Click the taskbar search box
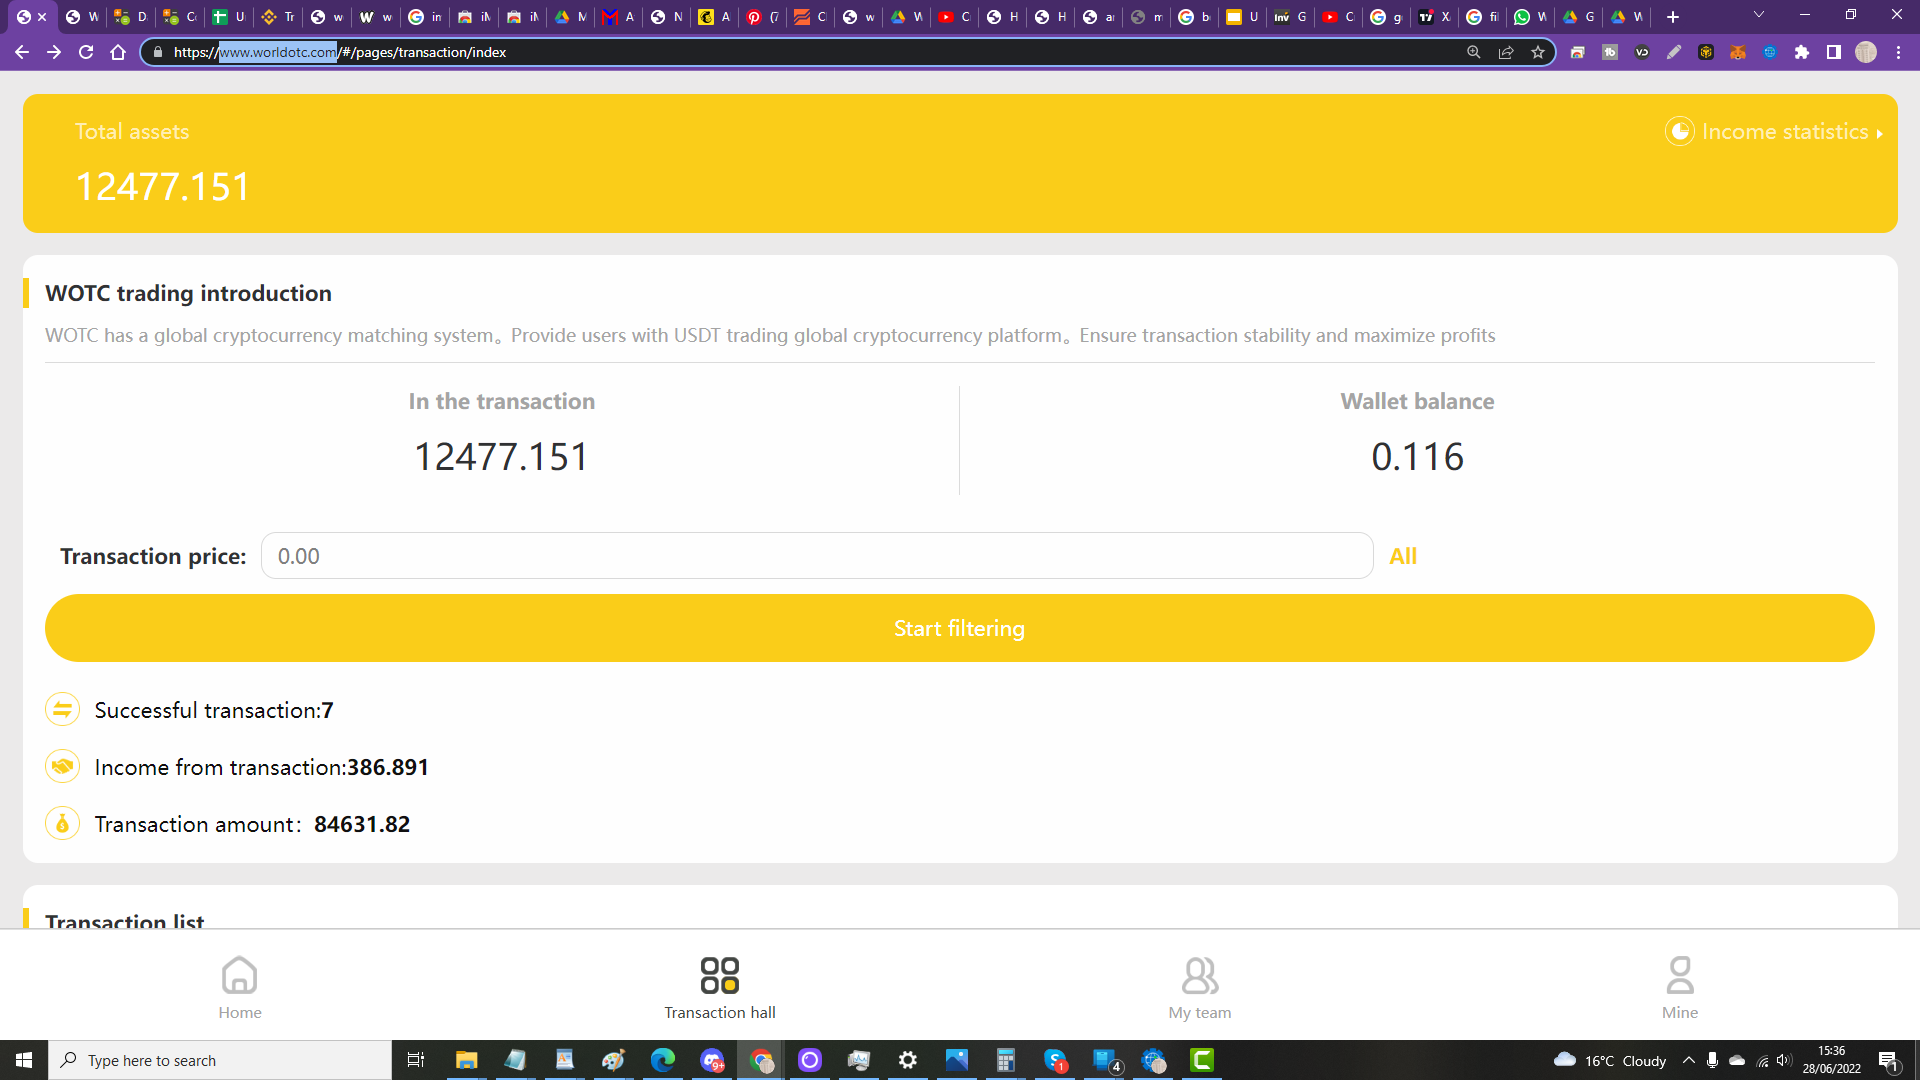Screen dimensions: 1920x1080 (220, 1060)
